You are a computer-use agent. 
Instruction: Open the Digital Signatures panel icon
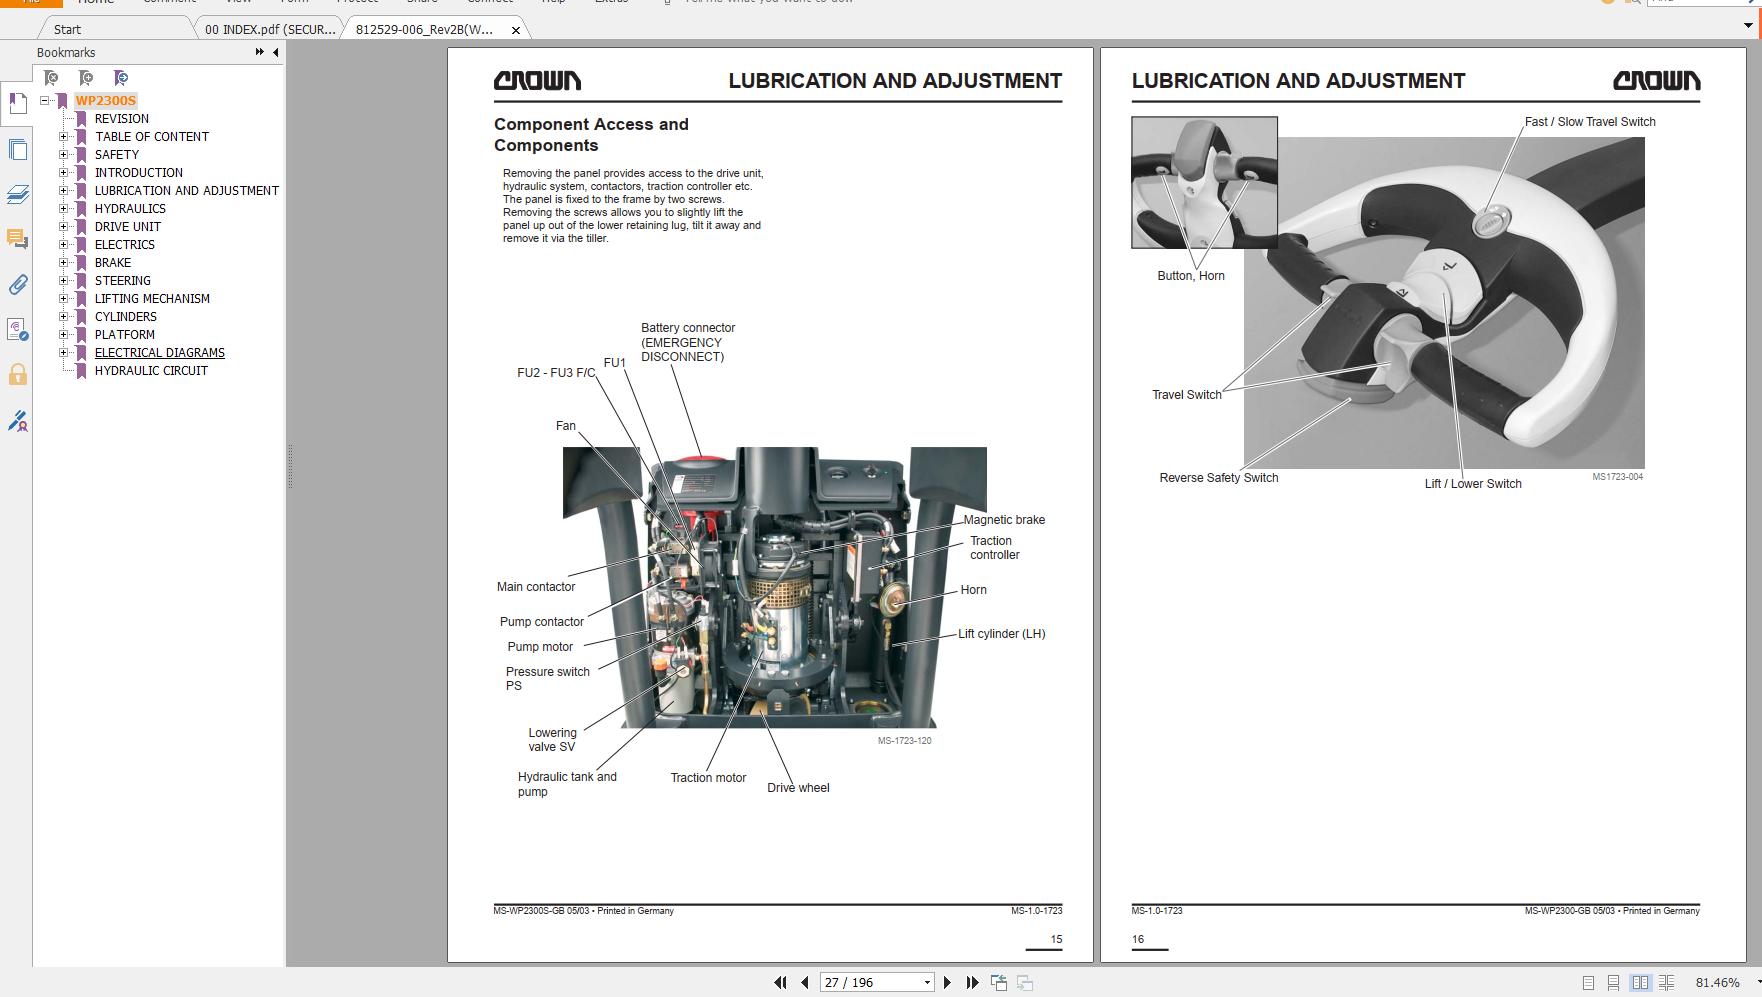pyautogui.click(x=17, y=329)
